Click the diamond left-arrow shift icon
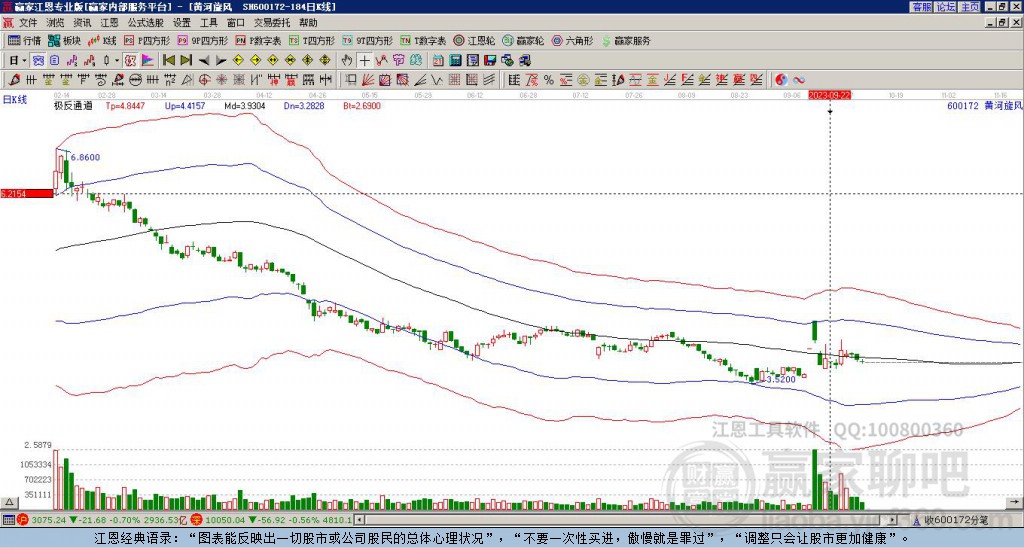This screenshot has height=548, width=1024. (x=238, y=60)
